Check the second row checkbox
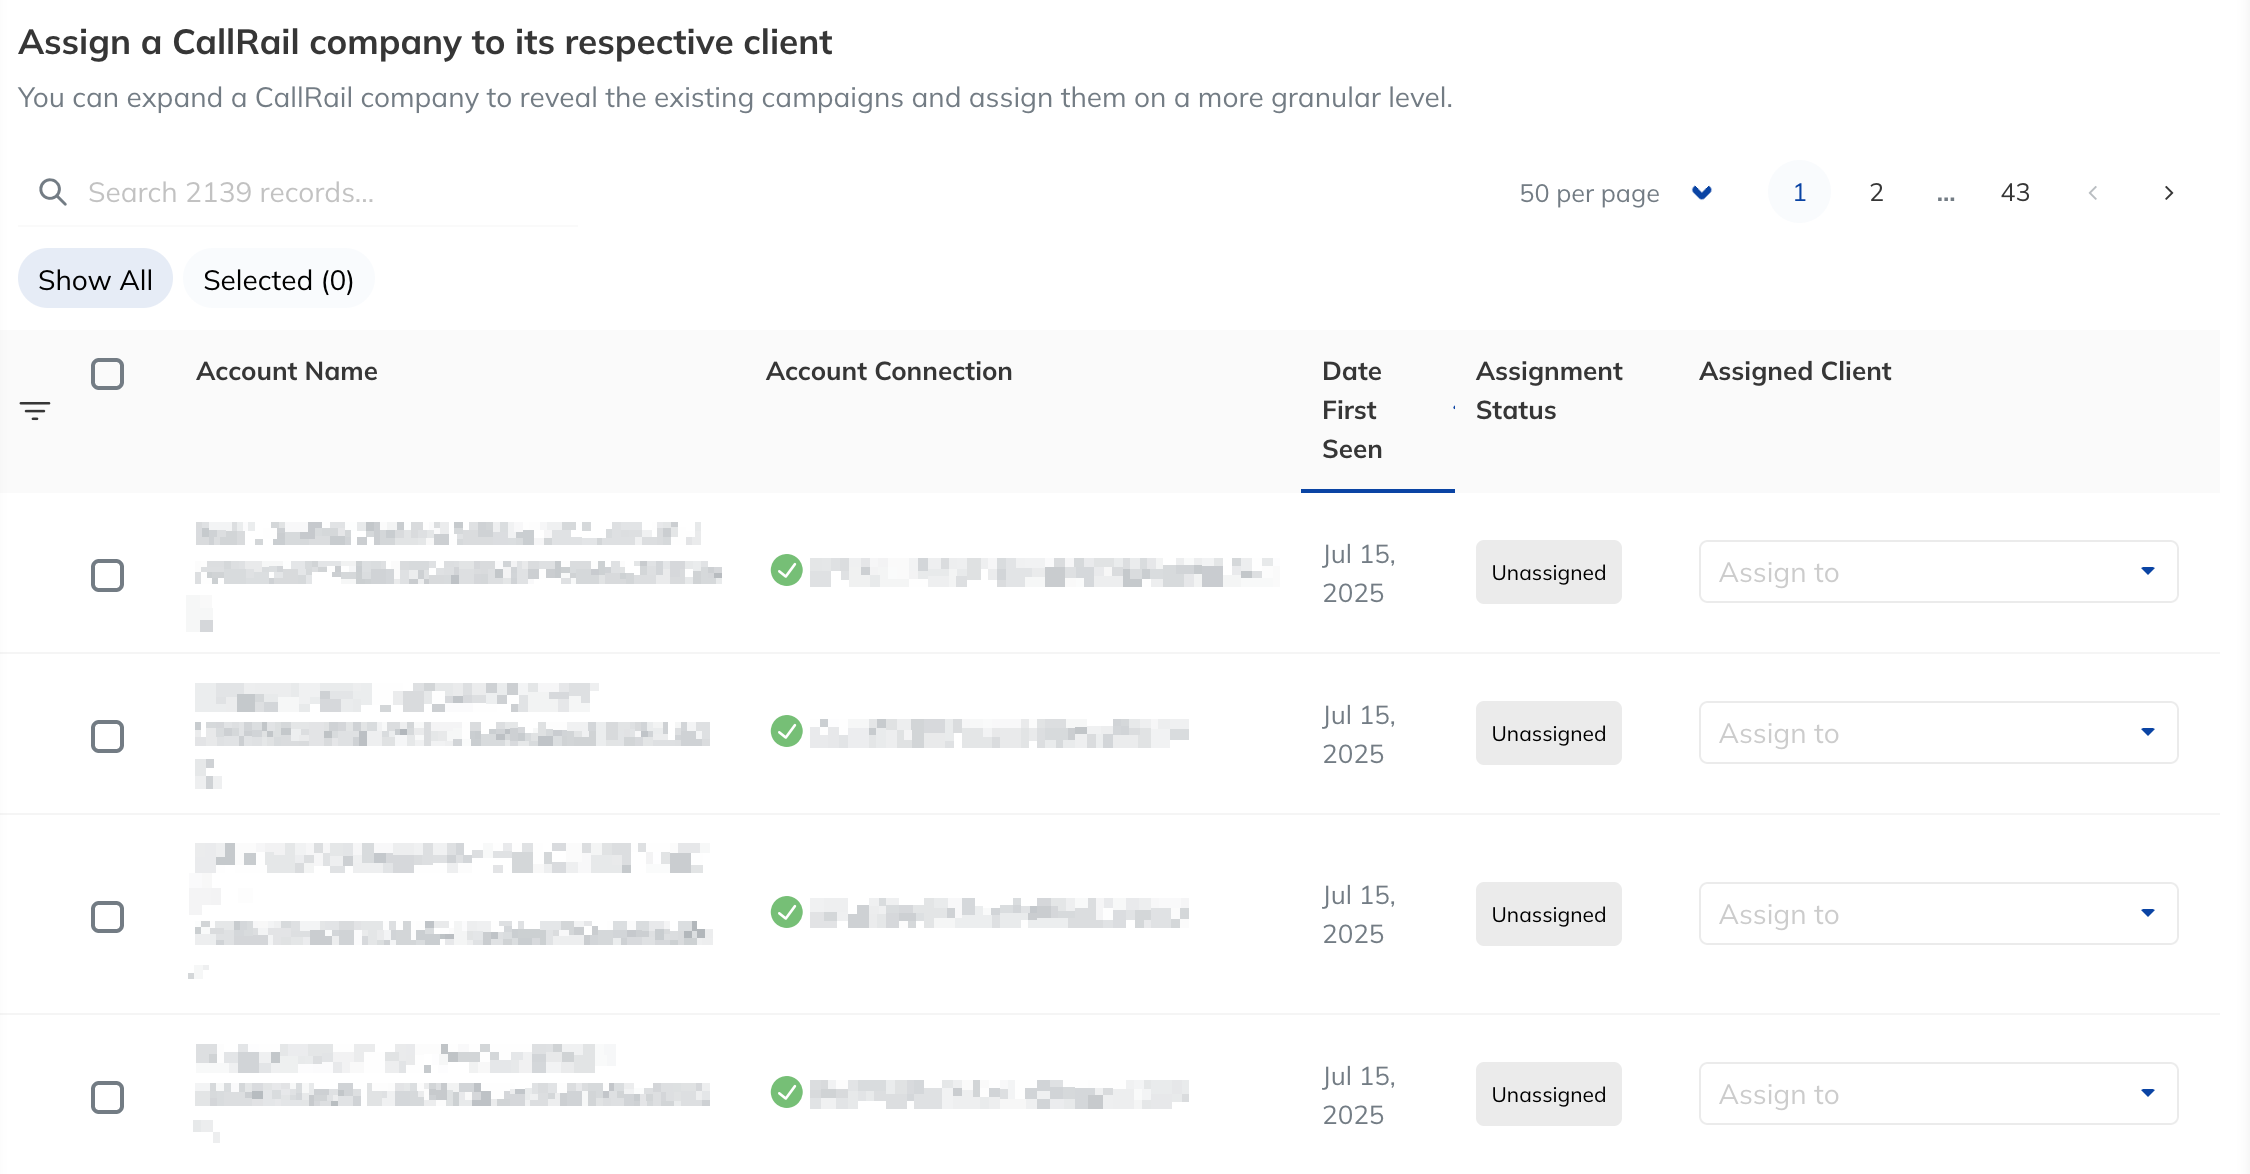This screenshot has height=1174, width=2250. (x=107, y=736)
